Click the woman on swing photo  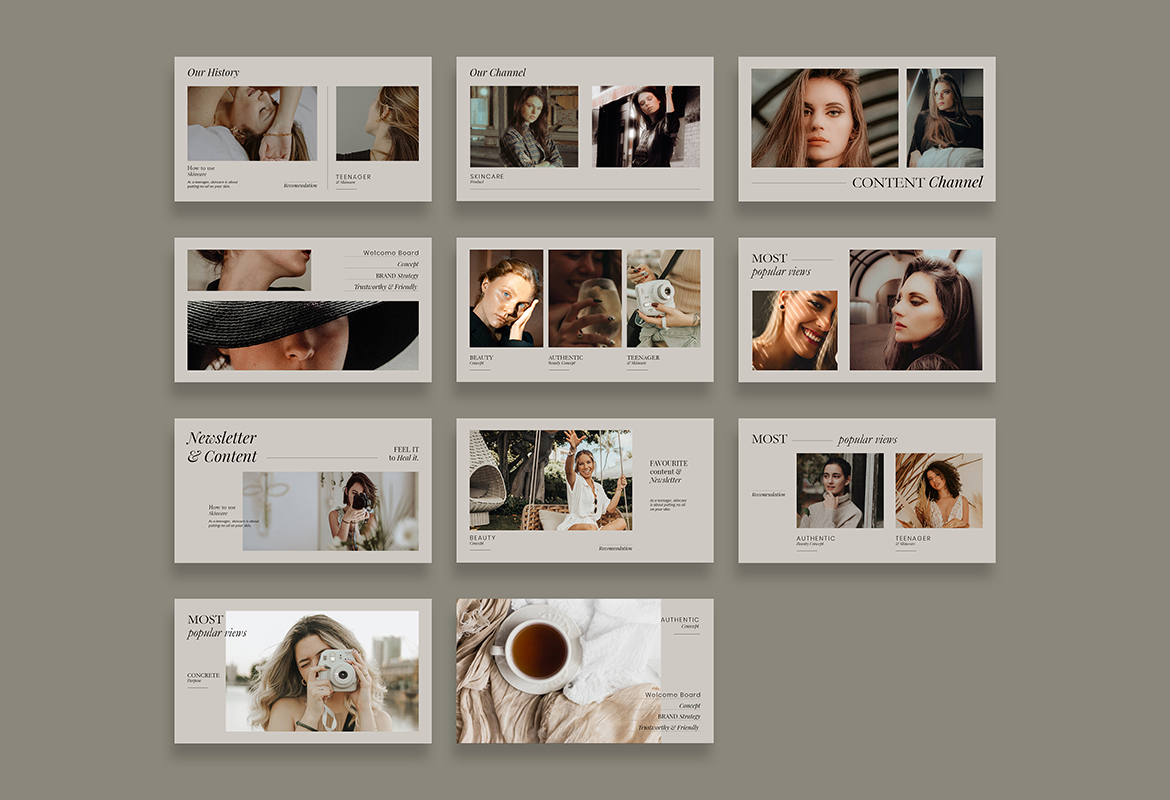(x=550, y=480)
